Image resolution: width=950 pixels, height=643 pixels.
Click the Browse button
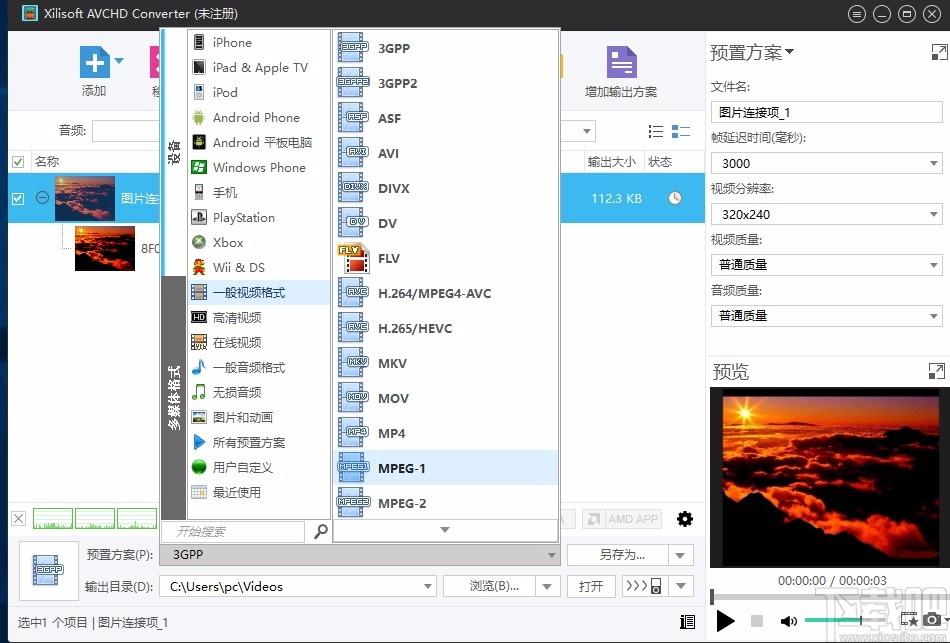pos(490,586)
